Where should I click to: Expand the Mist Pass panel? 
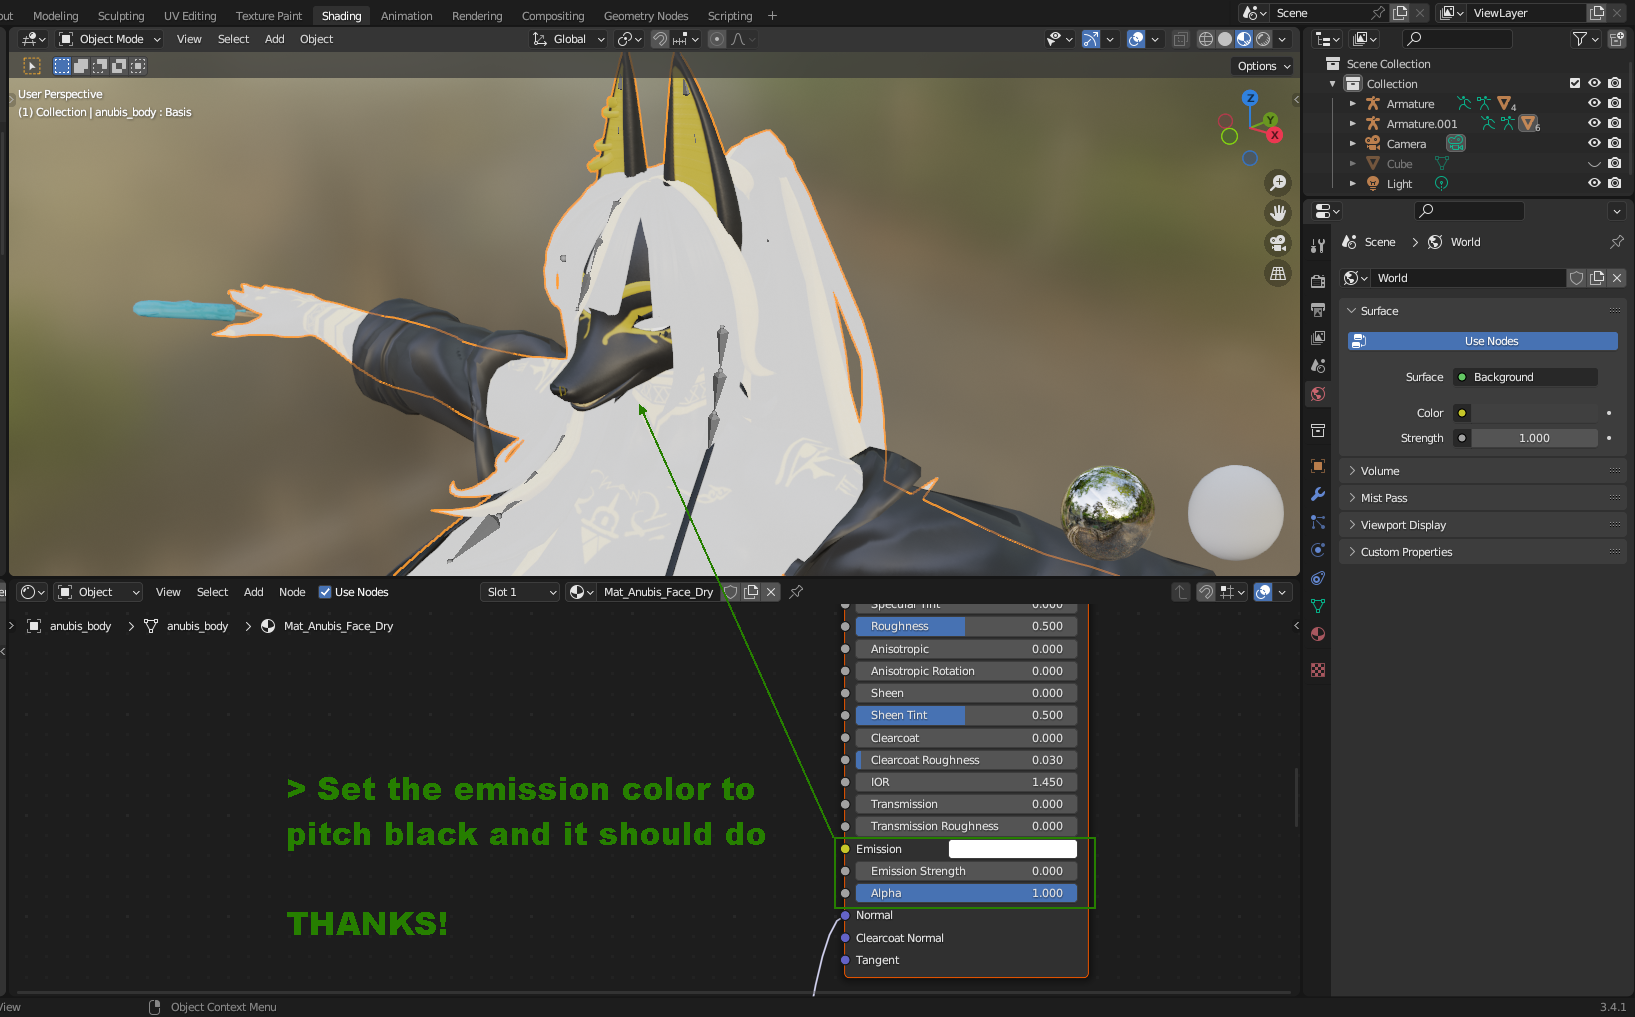[1383, 498]
